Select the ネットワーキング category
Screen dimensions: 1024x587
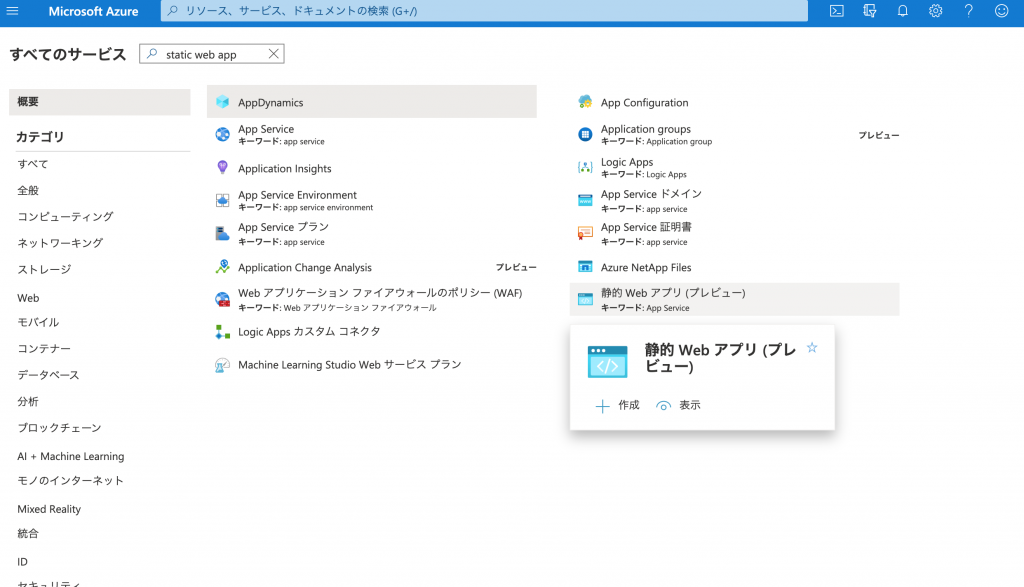[60, 243]
